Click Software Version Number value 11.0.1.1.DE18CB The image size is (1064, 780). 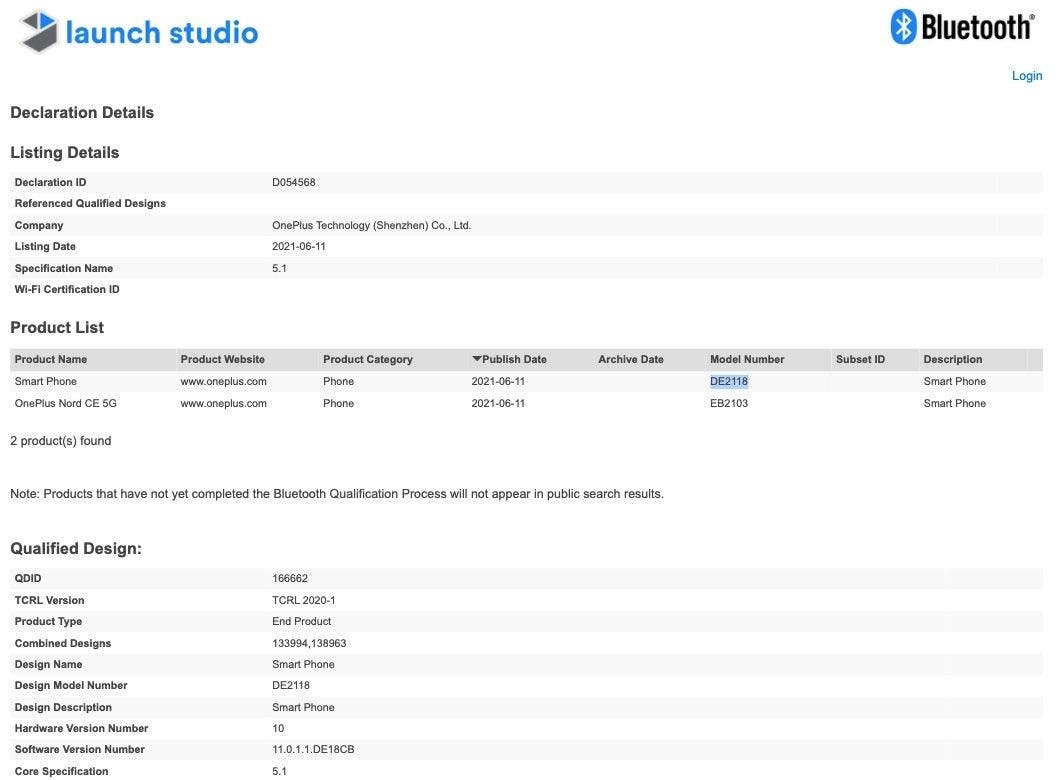313,749
